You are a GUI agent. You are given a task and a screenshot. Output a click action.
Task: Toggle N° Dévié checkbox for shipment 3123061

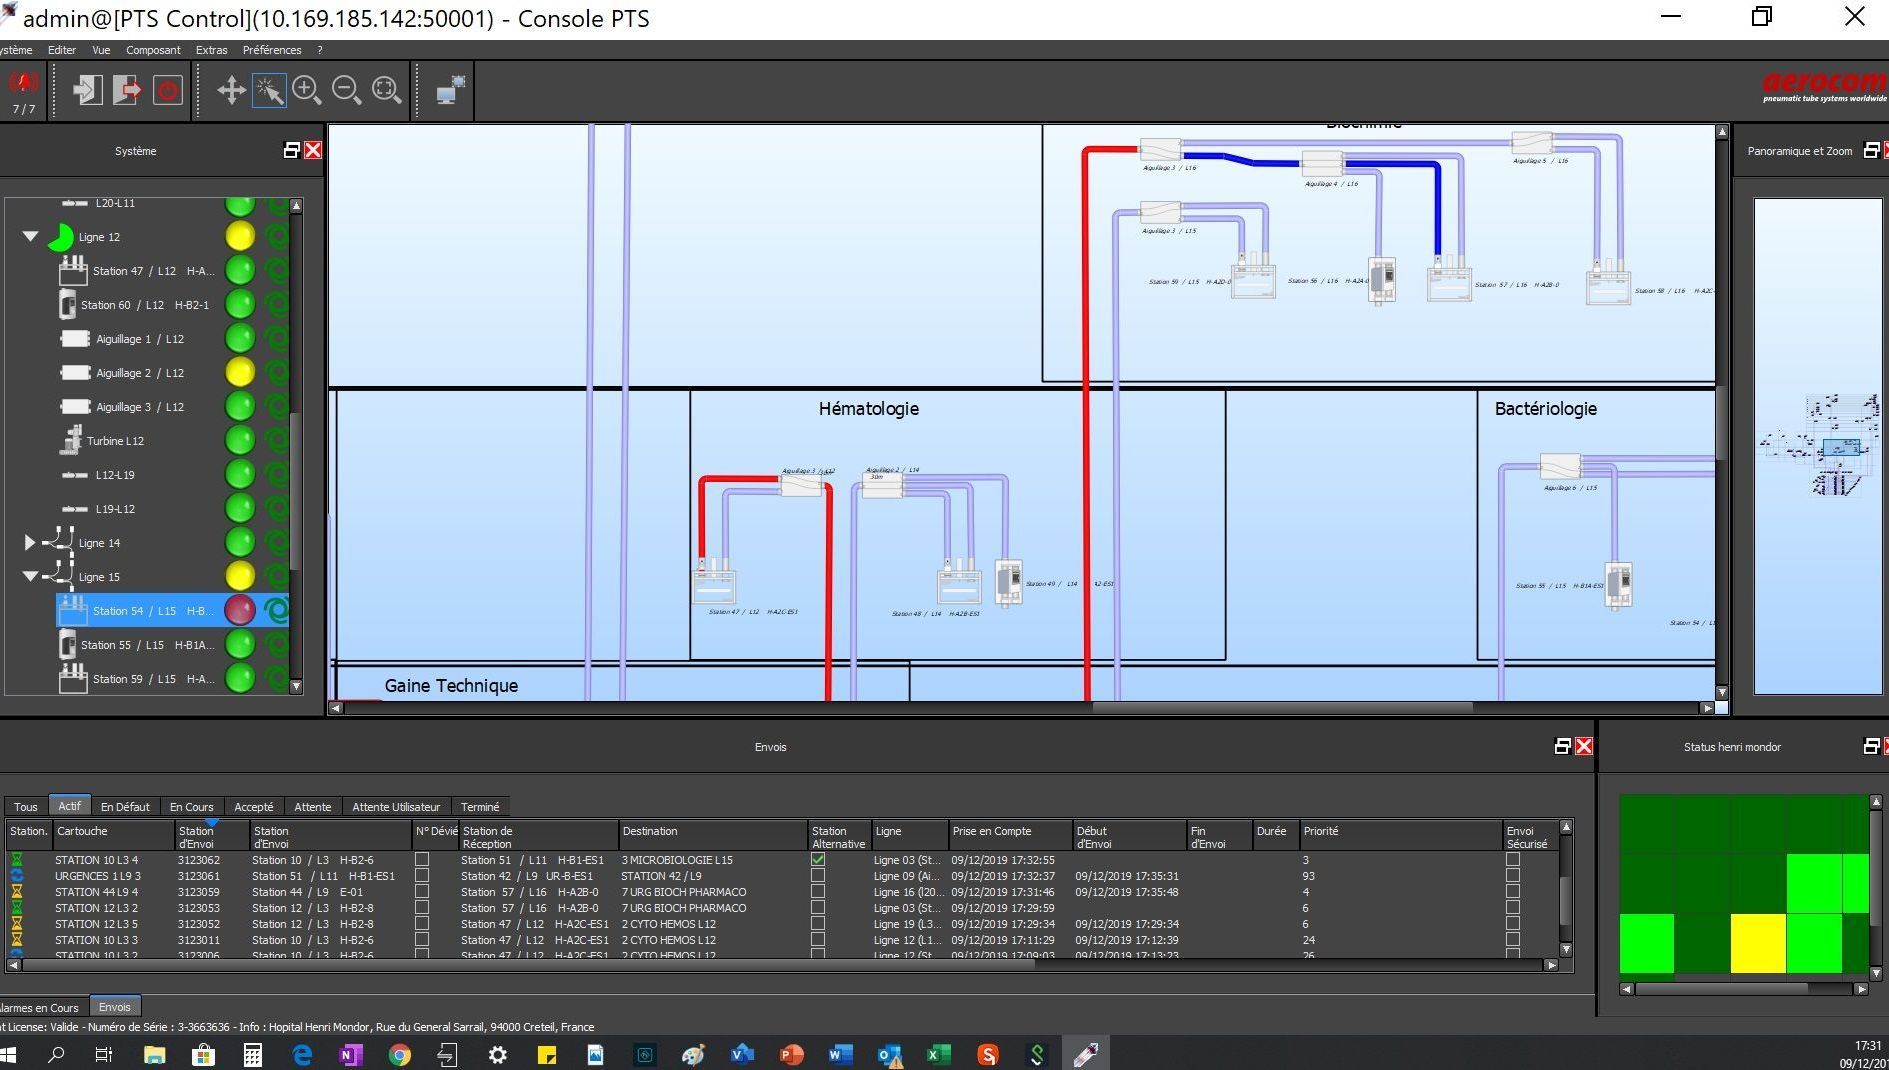click(422, 875)
